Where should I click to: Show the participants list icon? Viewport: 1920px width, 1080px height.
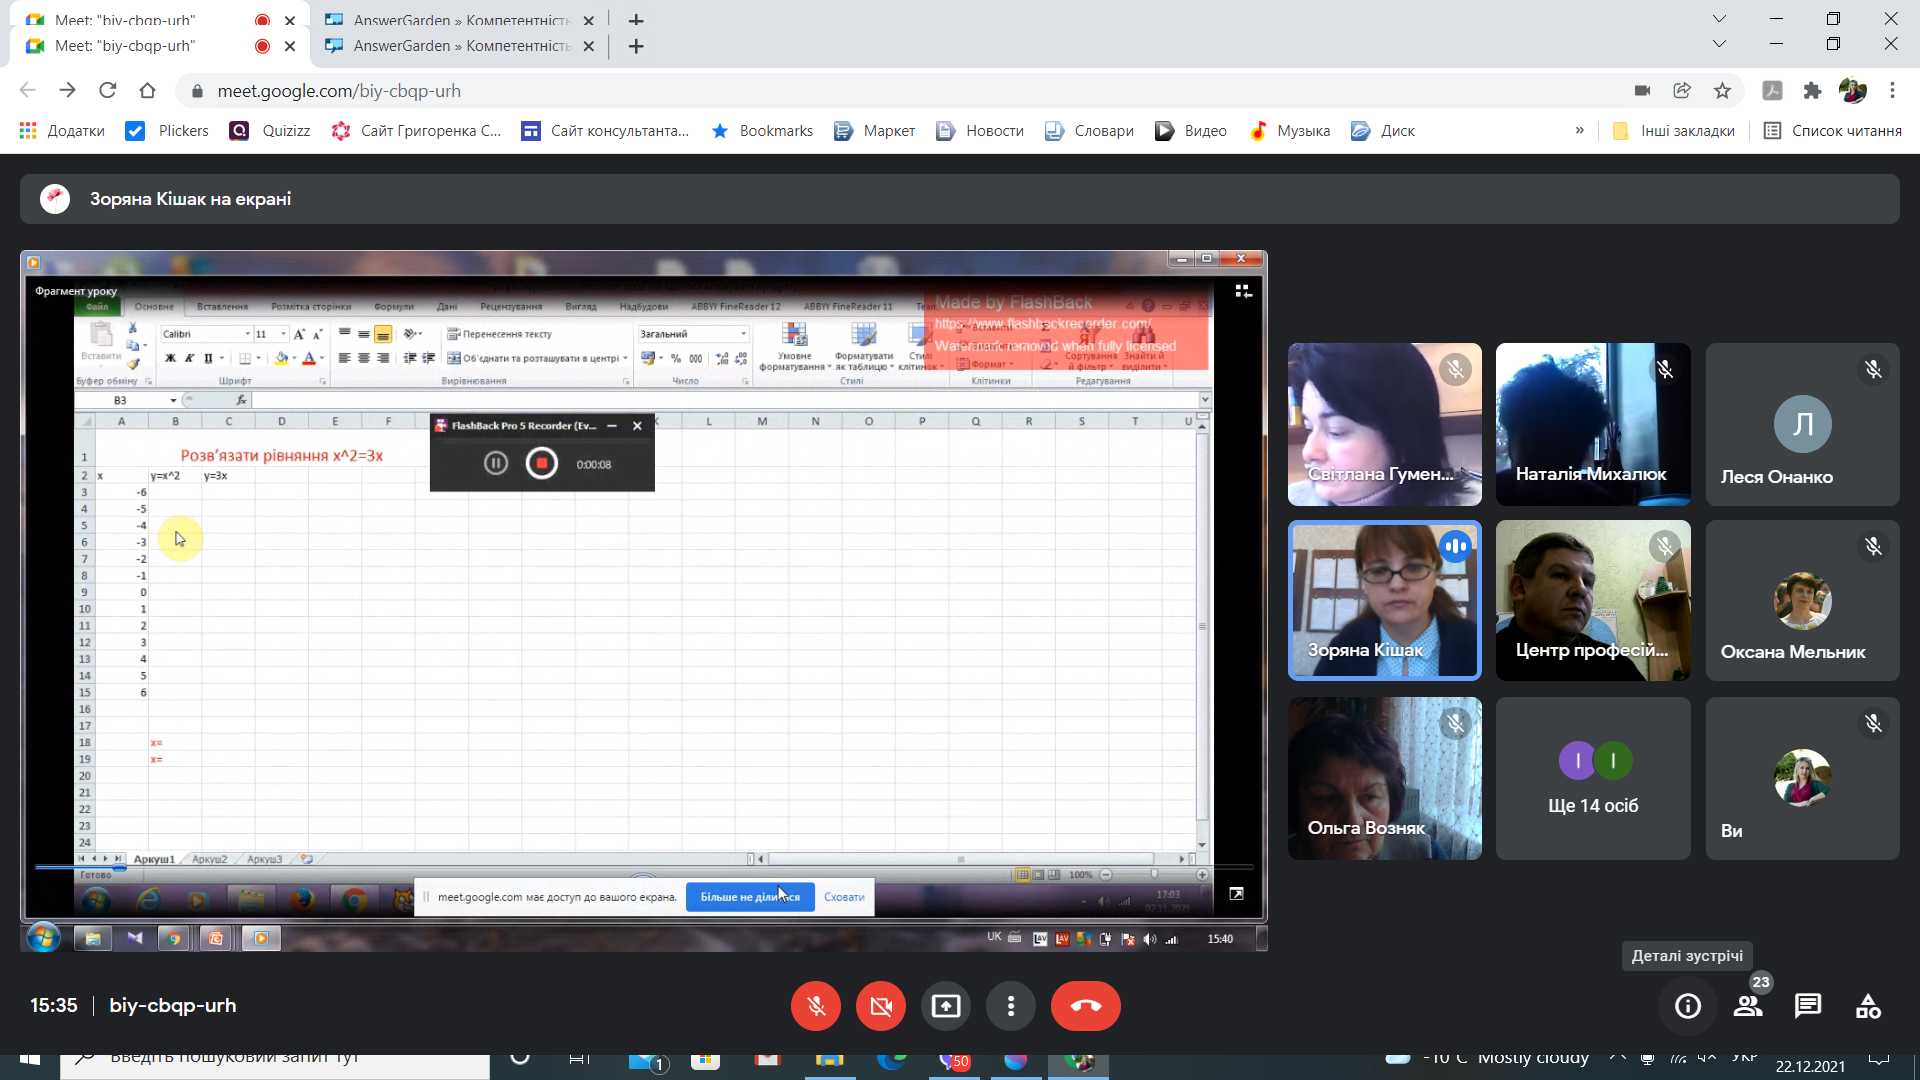1747,1006
